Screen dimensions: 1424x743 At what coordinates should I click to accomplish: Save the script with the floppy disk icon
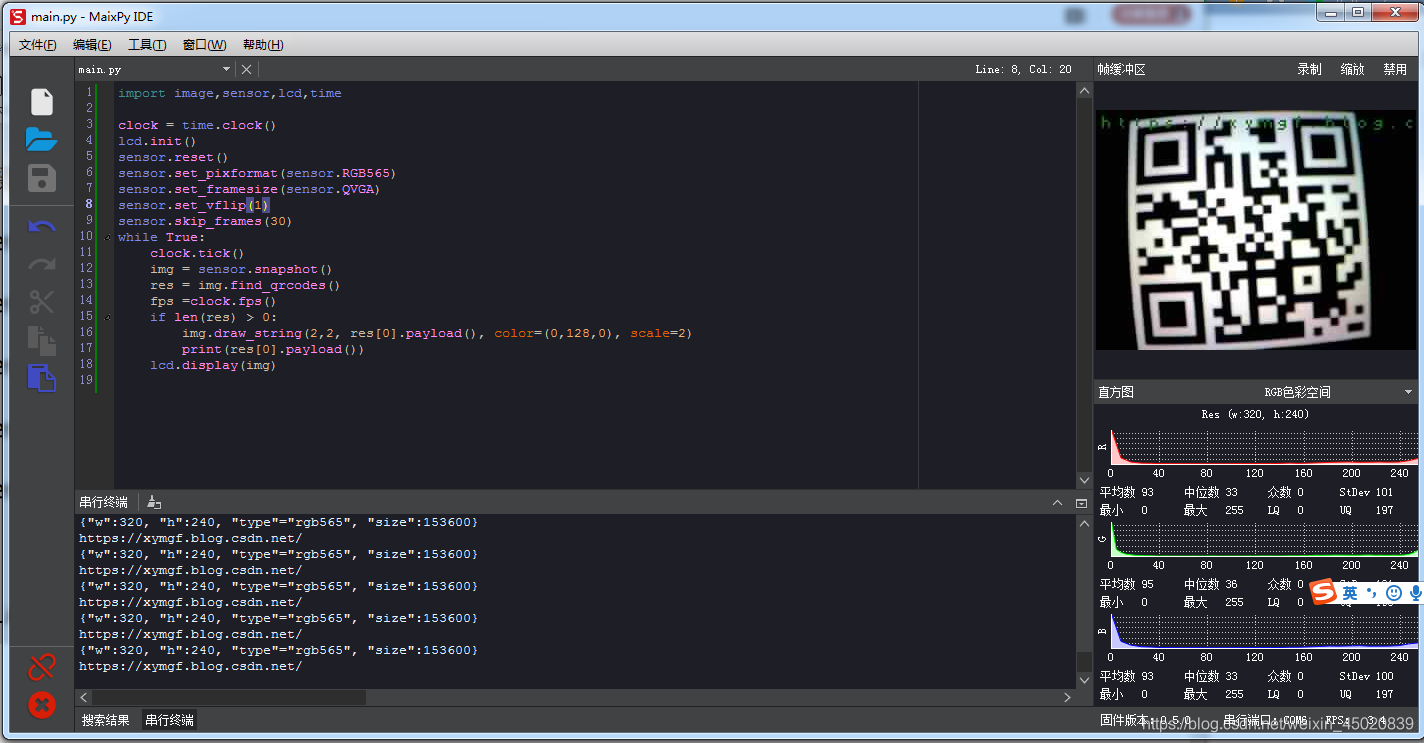42,178
